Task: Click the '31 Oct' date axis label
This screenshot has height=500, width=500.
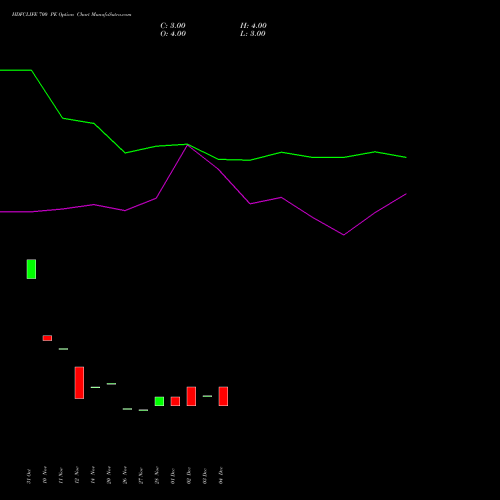Action: (29, 476)
